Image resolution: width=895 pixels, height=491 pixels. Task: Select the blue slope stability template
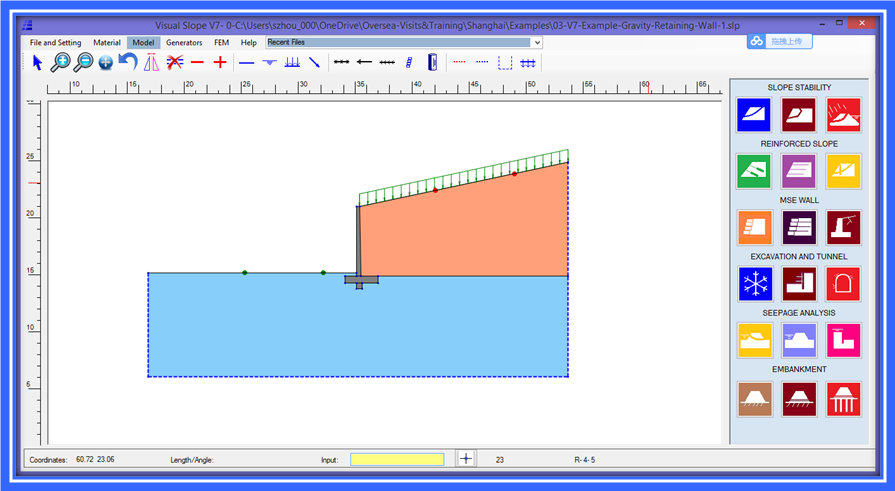[x=754, y=114]
